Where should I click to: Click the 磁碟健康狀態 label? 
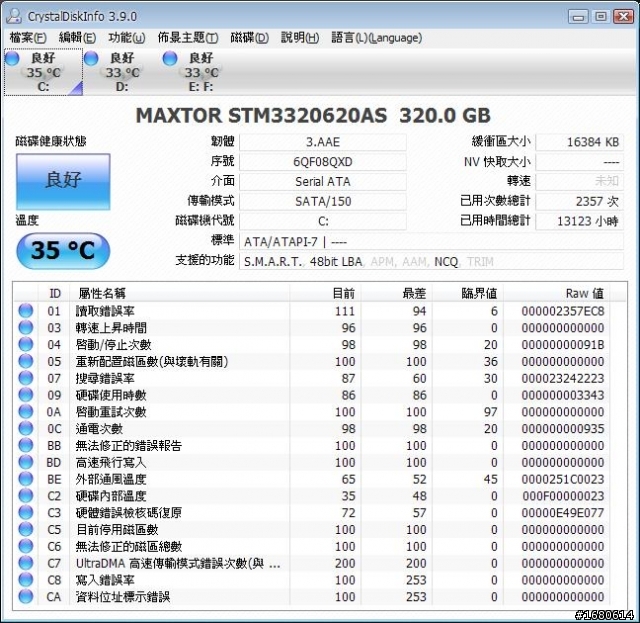(51, 141)
